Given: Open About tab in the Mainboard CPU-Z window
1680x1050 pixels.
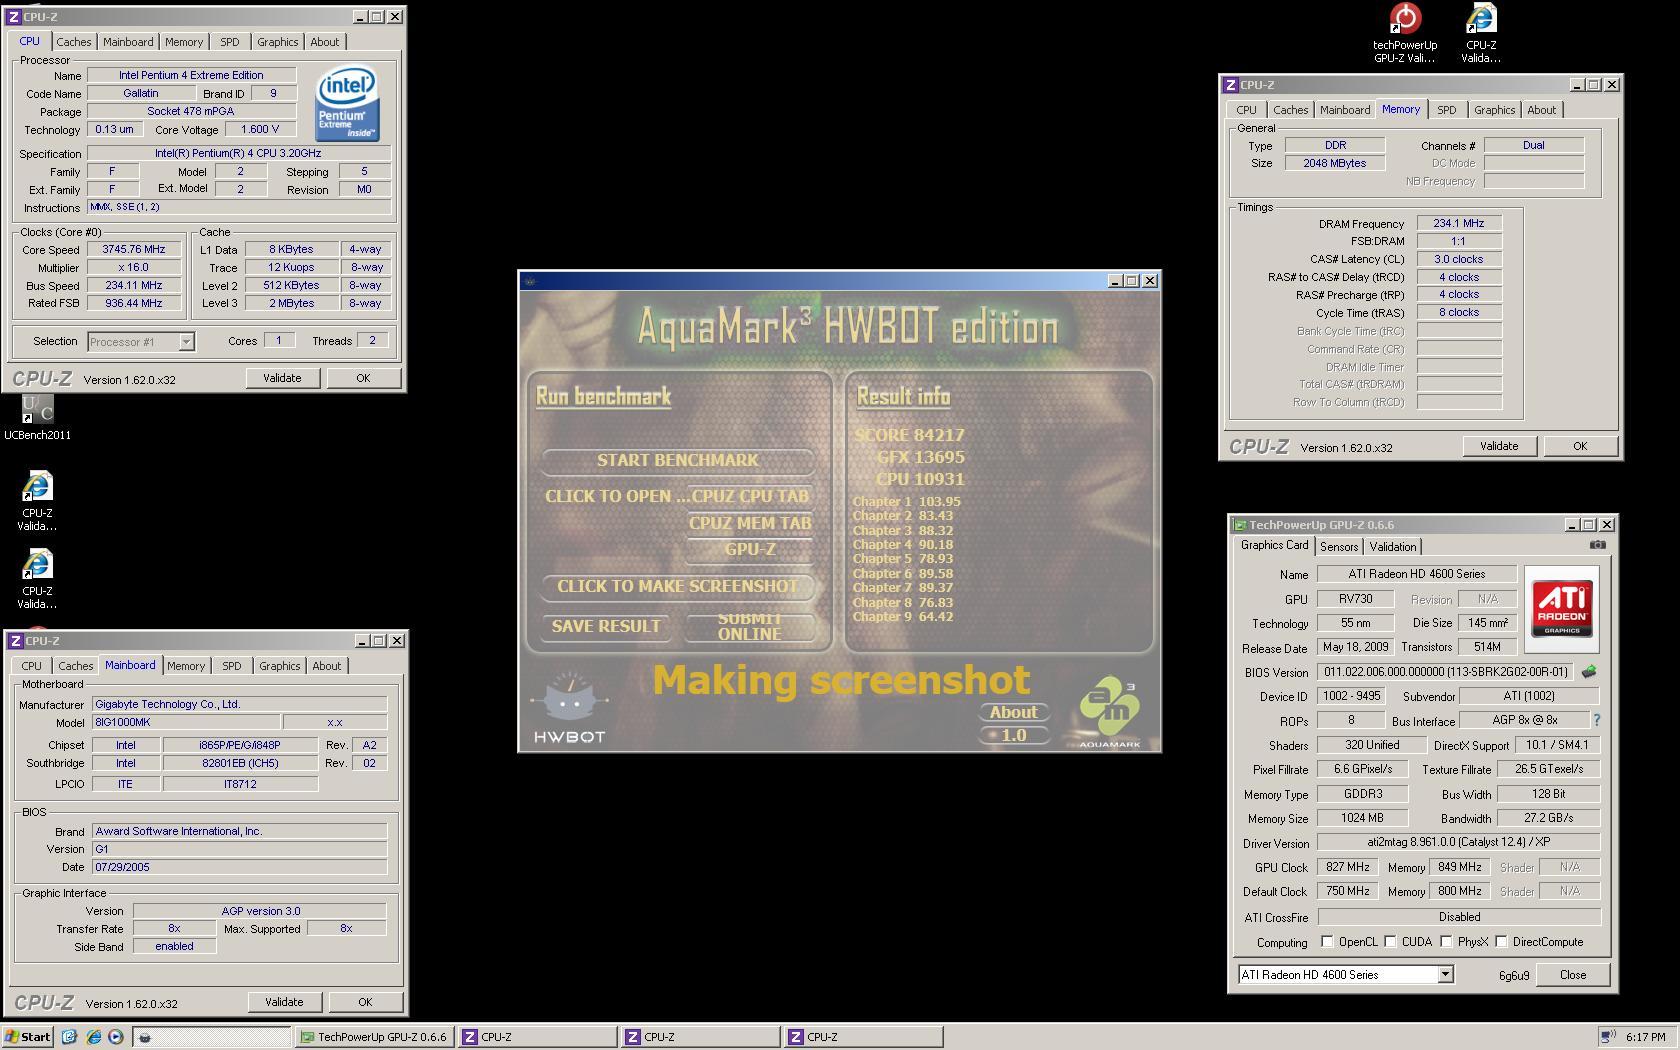Looking at the screenshot, I should coord(326,666).
